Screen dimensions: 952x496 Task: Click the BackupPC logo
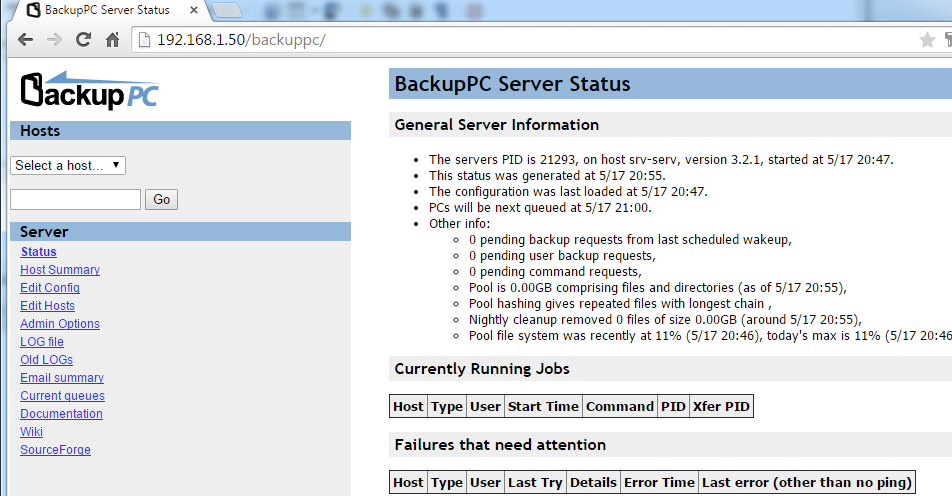tap(89, 91)
